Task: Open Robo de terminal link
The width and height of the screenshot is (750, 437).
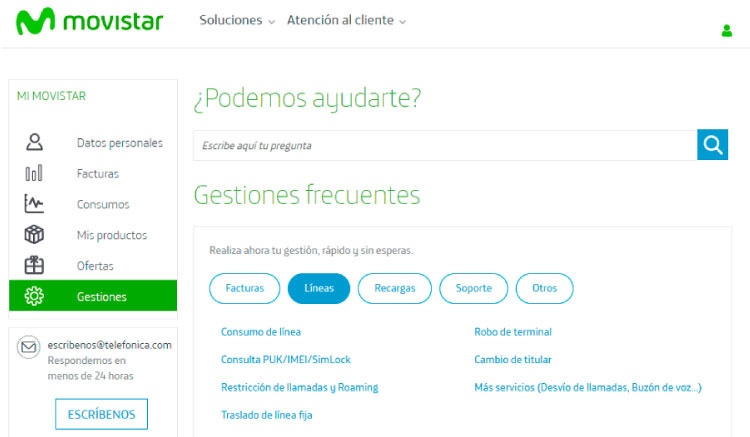Action: tap(513, 332)
